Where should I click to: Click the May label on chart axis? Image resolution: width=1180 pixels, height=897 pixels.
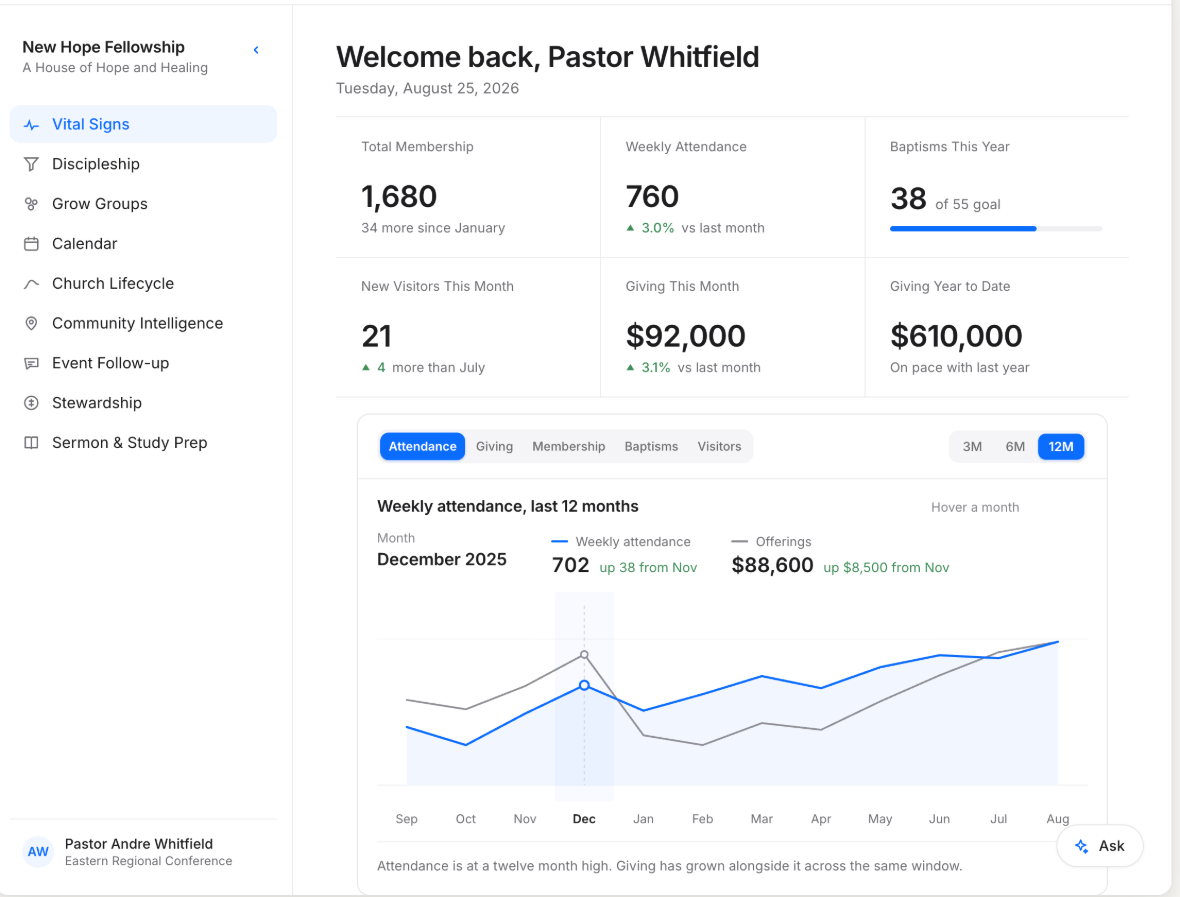(880, 819)
